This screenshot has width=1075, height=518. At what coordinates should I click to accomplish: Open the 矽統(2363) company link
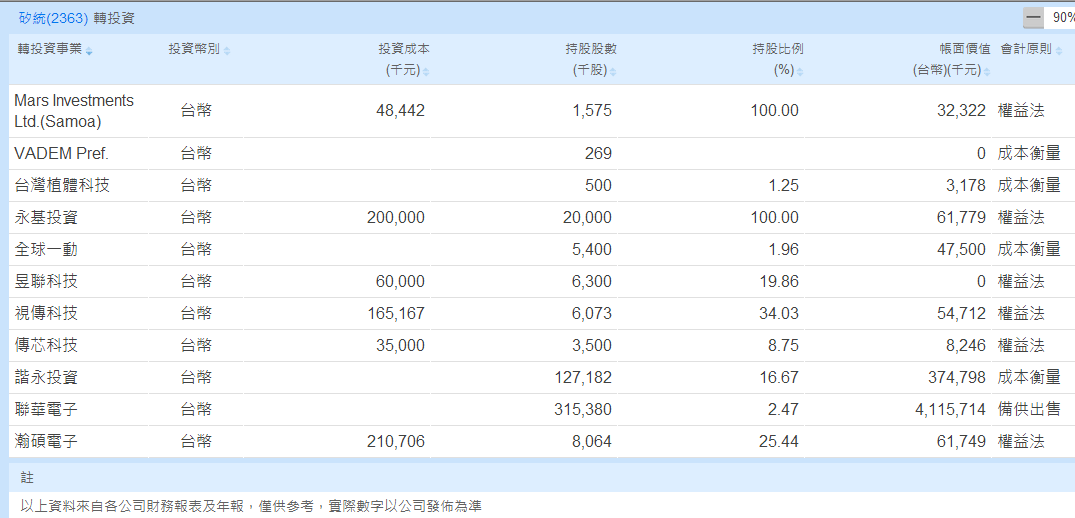pos(54,18)
